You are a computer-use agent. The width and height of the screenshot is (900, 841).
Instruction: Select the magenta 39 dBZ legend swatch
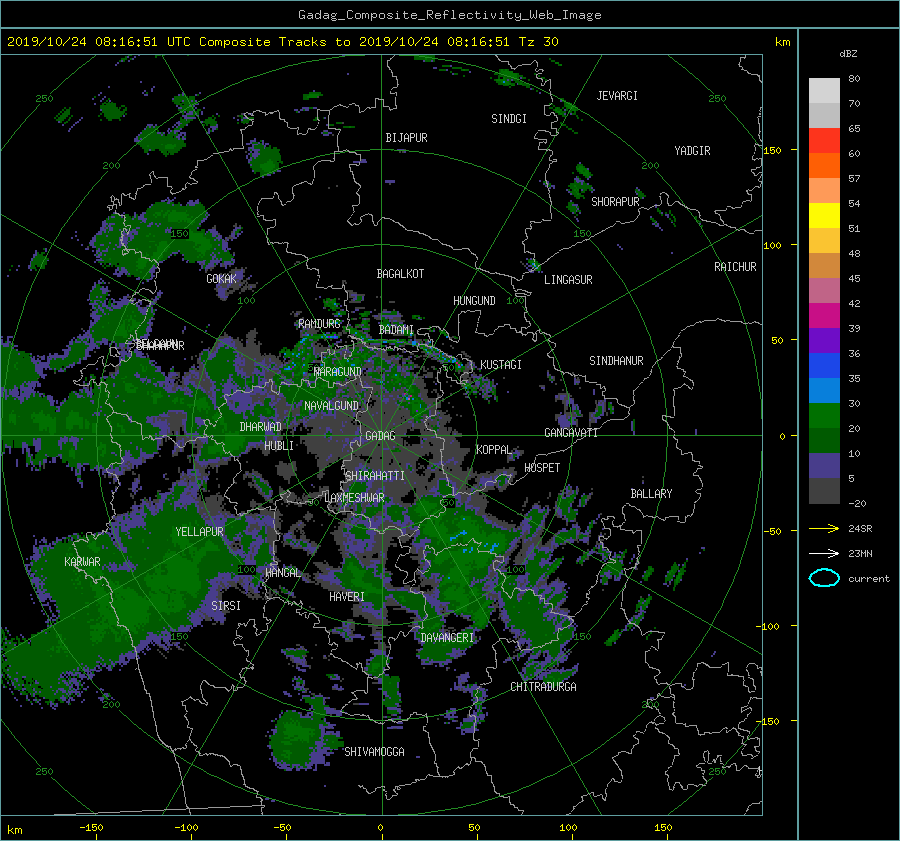click(x=824, y=315)
